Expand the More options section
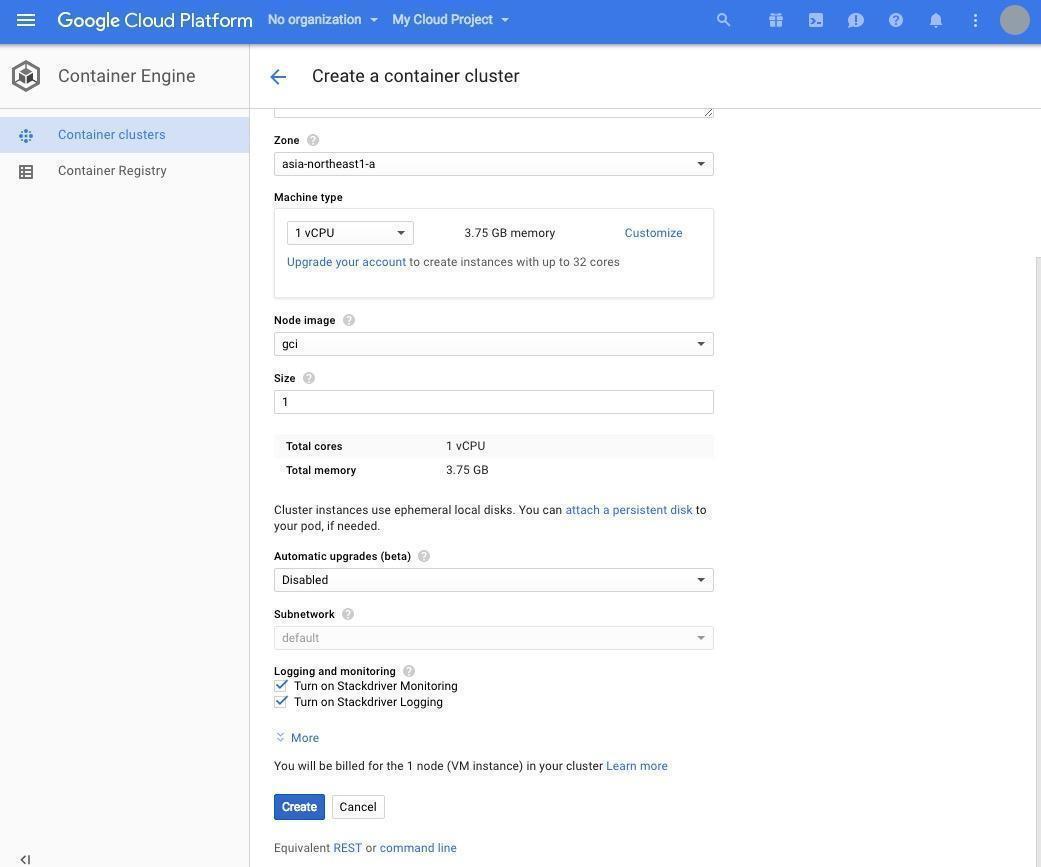This screenshot has width=1041, height=867. pos(297,738)
